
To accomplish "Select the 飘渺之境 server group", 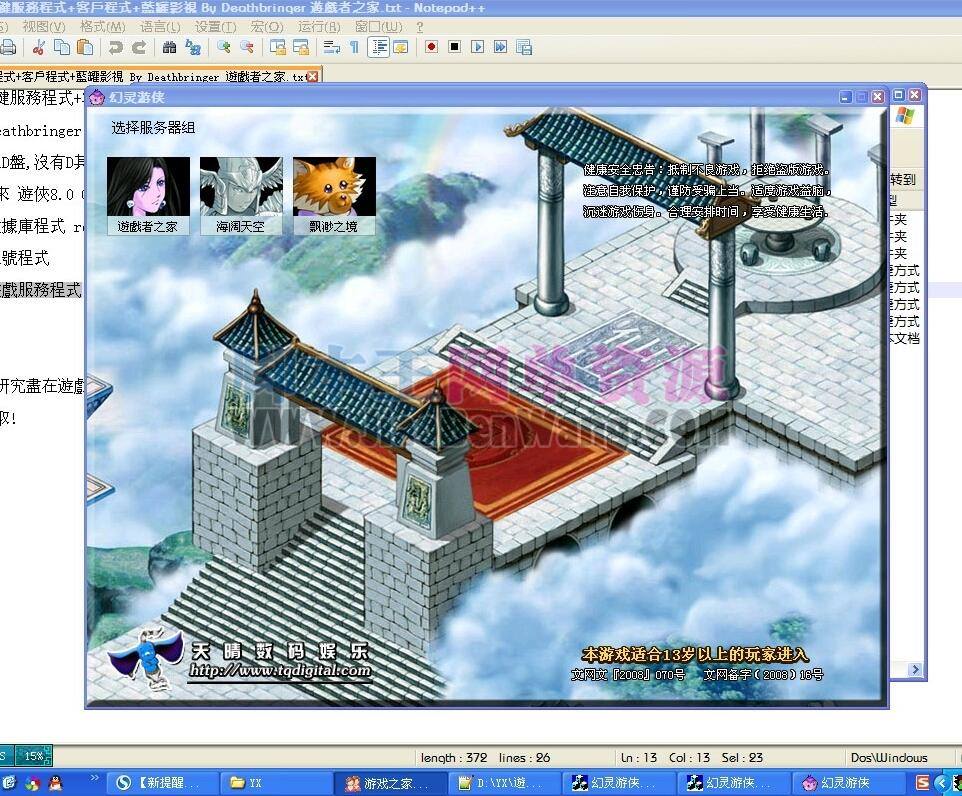I will tap(334, 195).
